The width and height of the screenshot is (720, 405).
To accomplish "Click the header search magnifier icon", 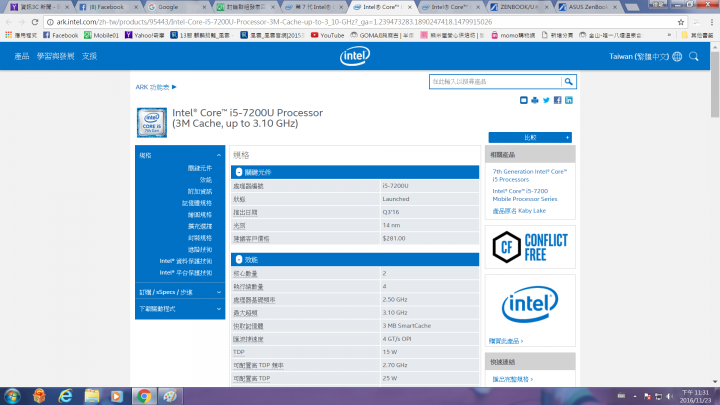I will [x=694, y=56].
